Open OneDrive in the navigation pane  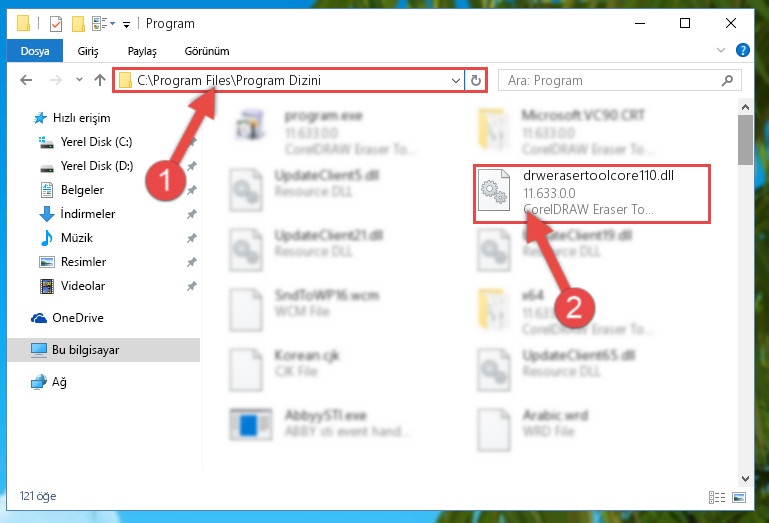(x=77, y=318)
